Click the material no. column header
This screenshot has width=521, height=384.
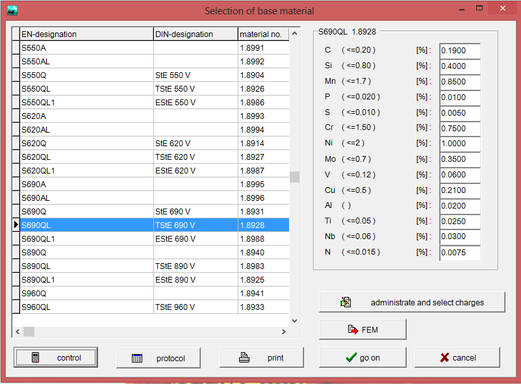pos(263,34)
